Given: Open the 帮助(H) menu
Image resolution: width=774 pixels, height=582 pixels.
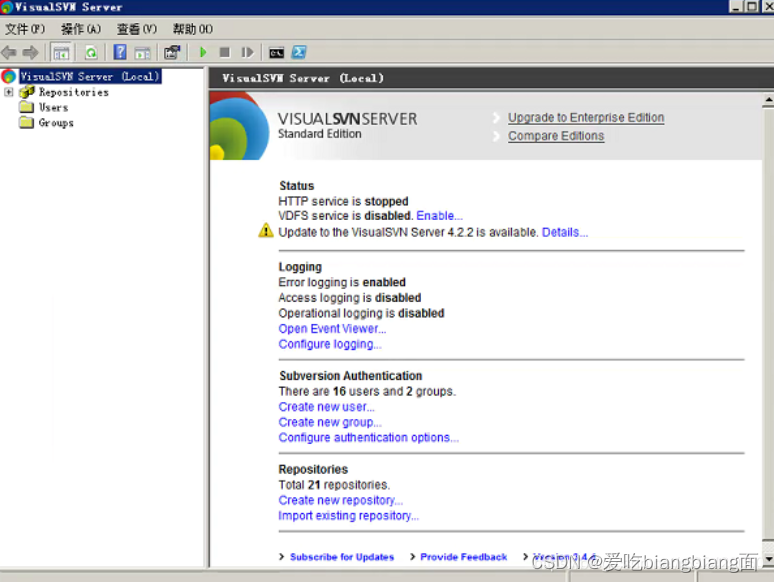Looking at the screenshot, I should [x=193, y=29].
